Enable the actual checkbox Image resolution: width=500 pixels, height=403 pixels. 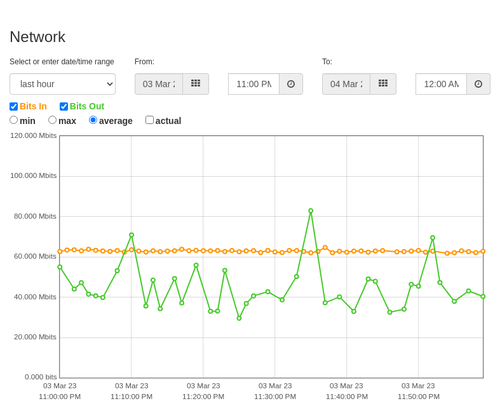point(150,120)
